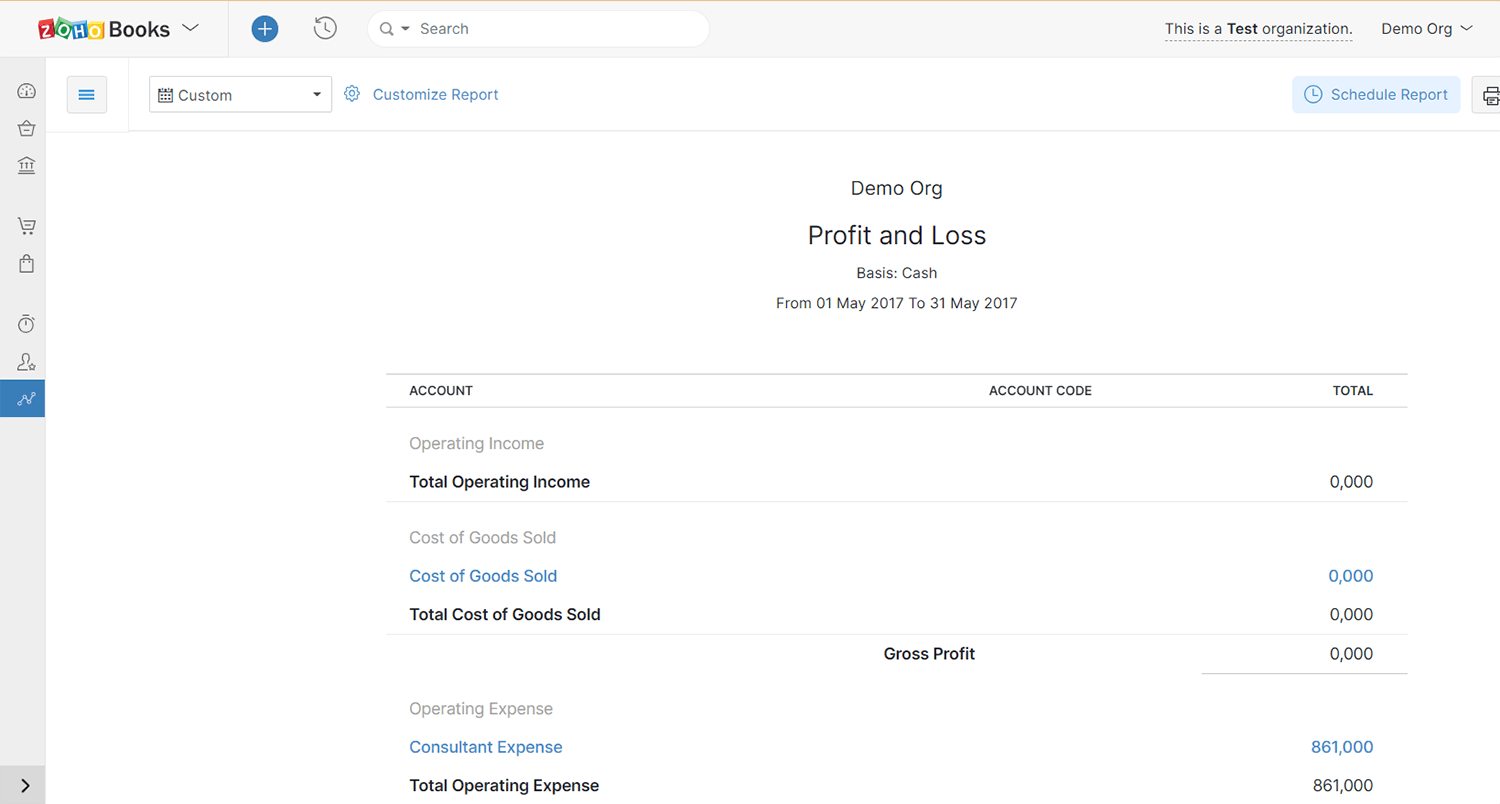
Task: Click the Schedule Report button
Action: coord(1376,94)
